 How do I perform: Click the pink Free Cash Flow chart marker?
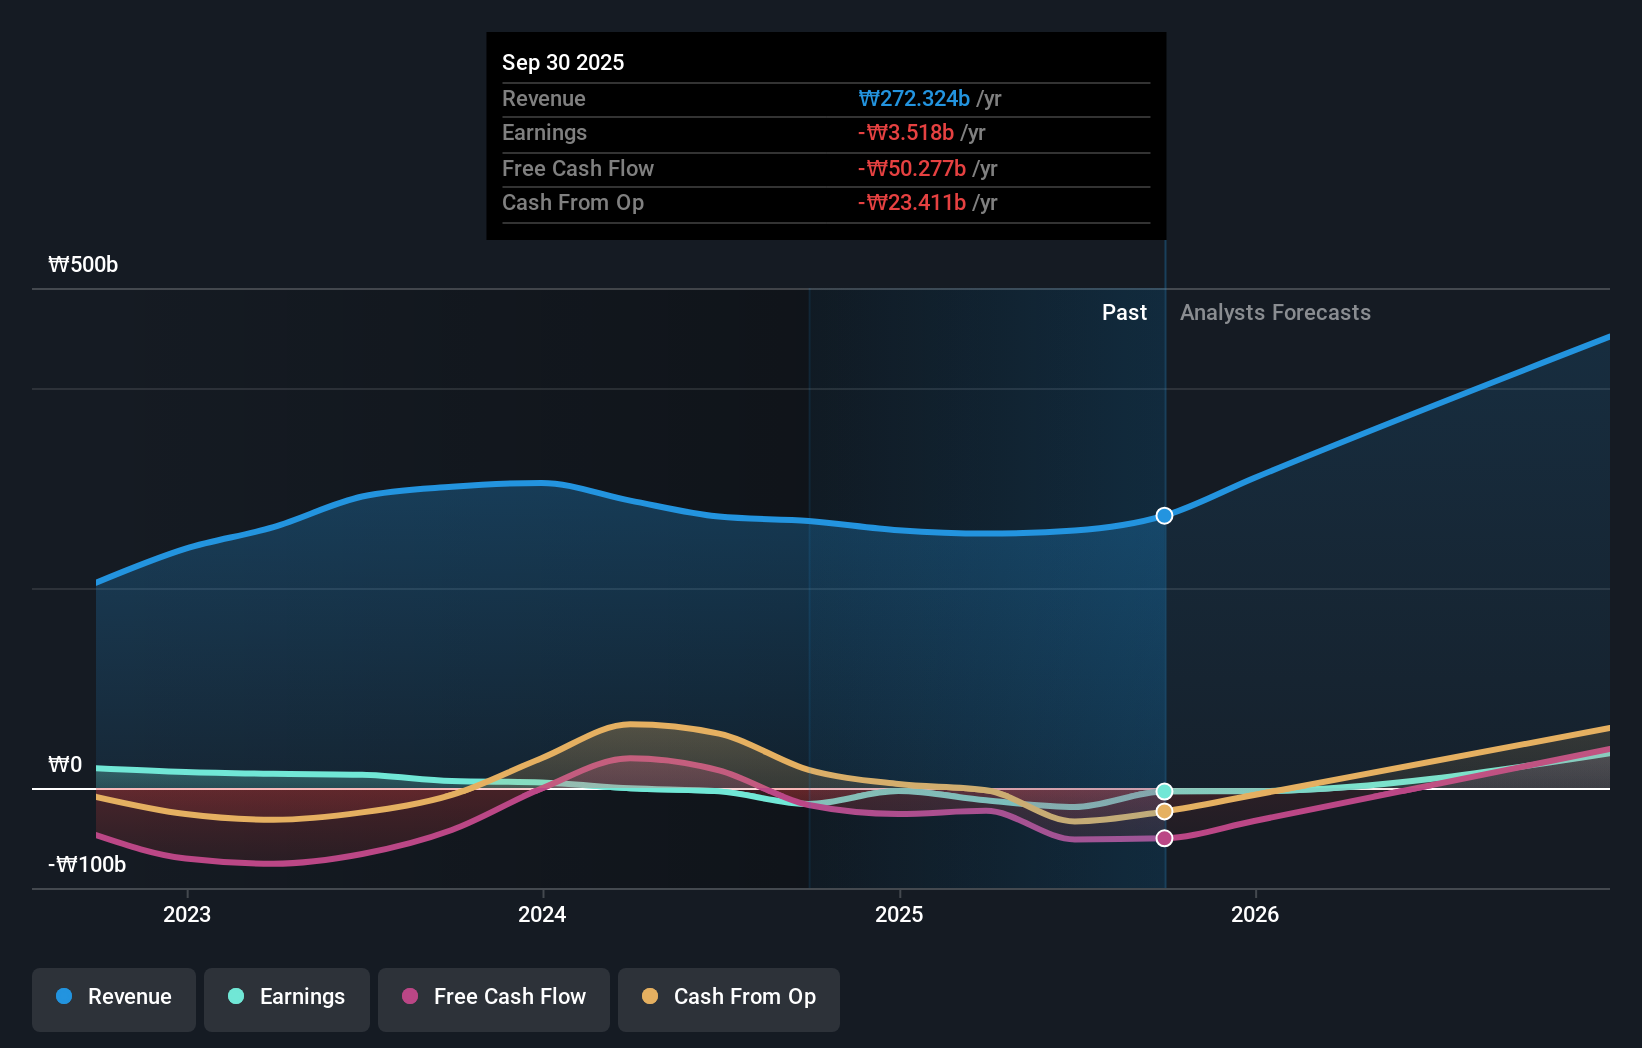1163,838
